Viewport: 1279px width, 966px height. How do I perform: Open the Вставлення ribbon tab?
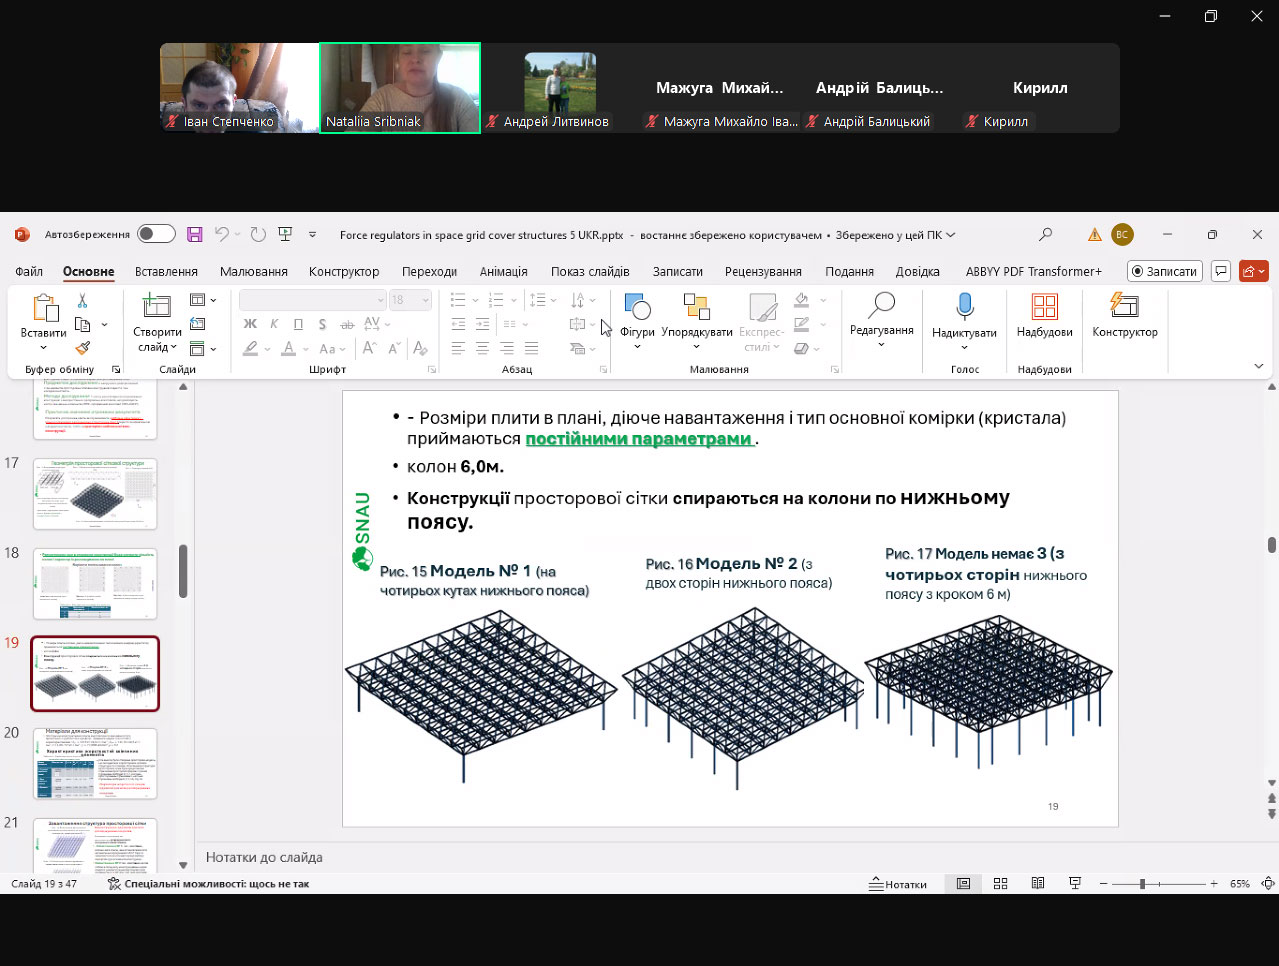tap(166, 272)
